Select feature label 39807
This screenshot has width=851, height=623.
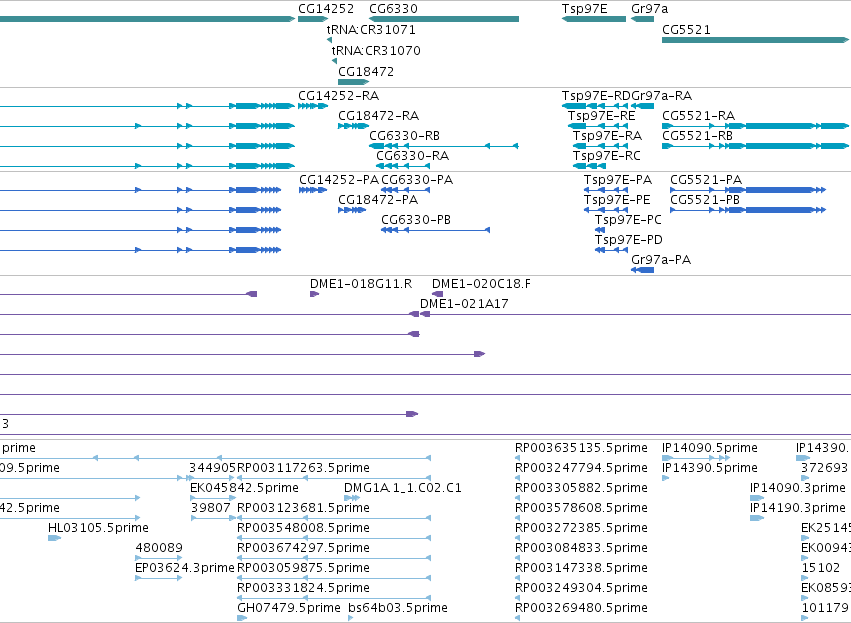[x=211, y=508]
